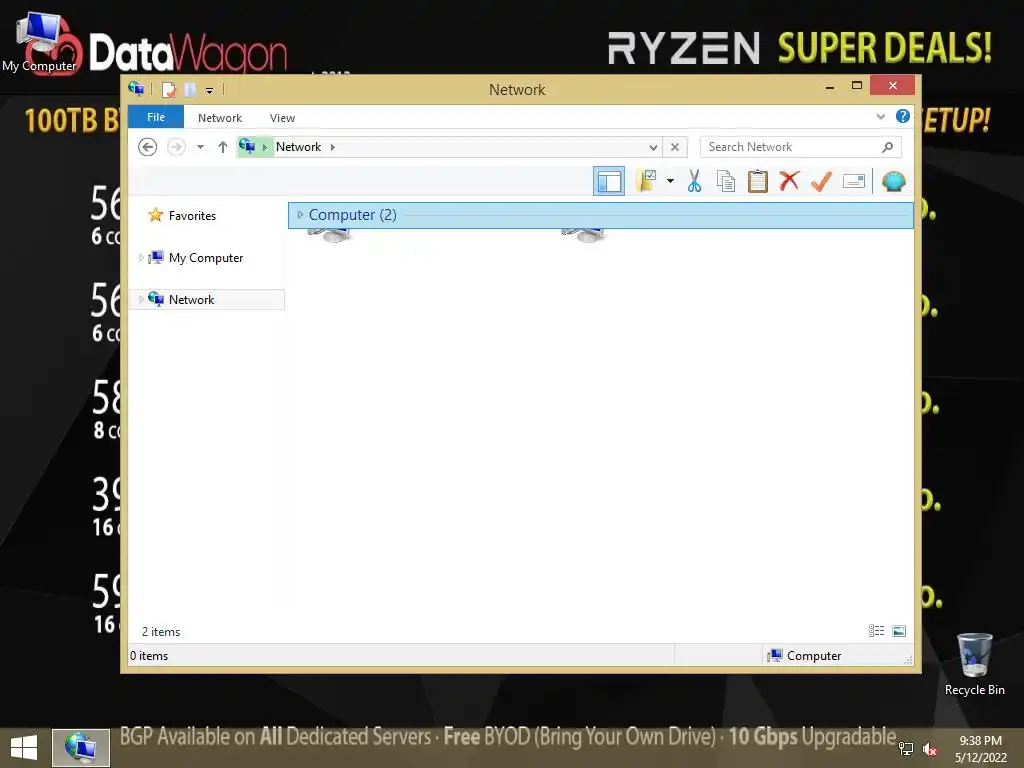The height and width of the screenshot is (768, 1024).
Task: Click the window system menu icon
Action: [136, 89]
